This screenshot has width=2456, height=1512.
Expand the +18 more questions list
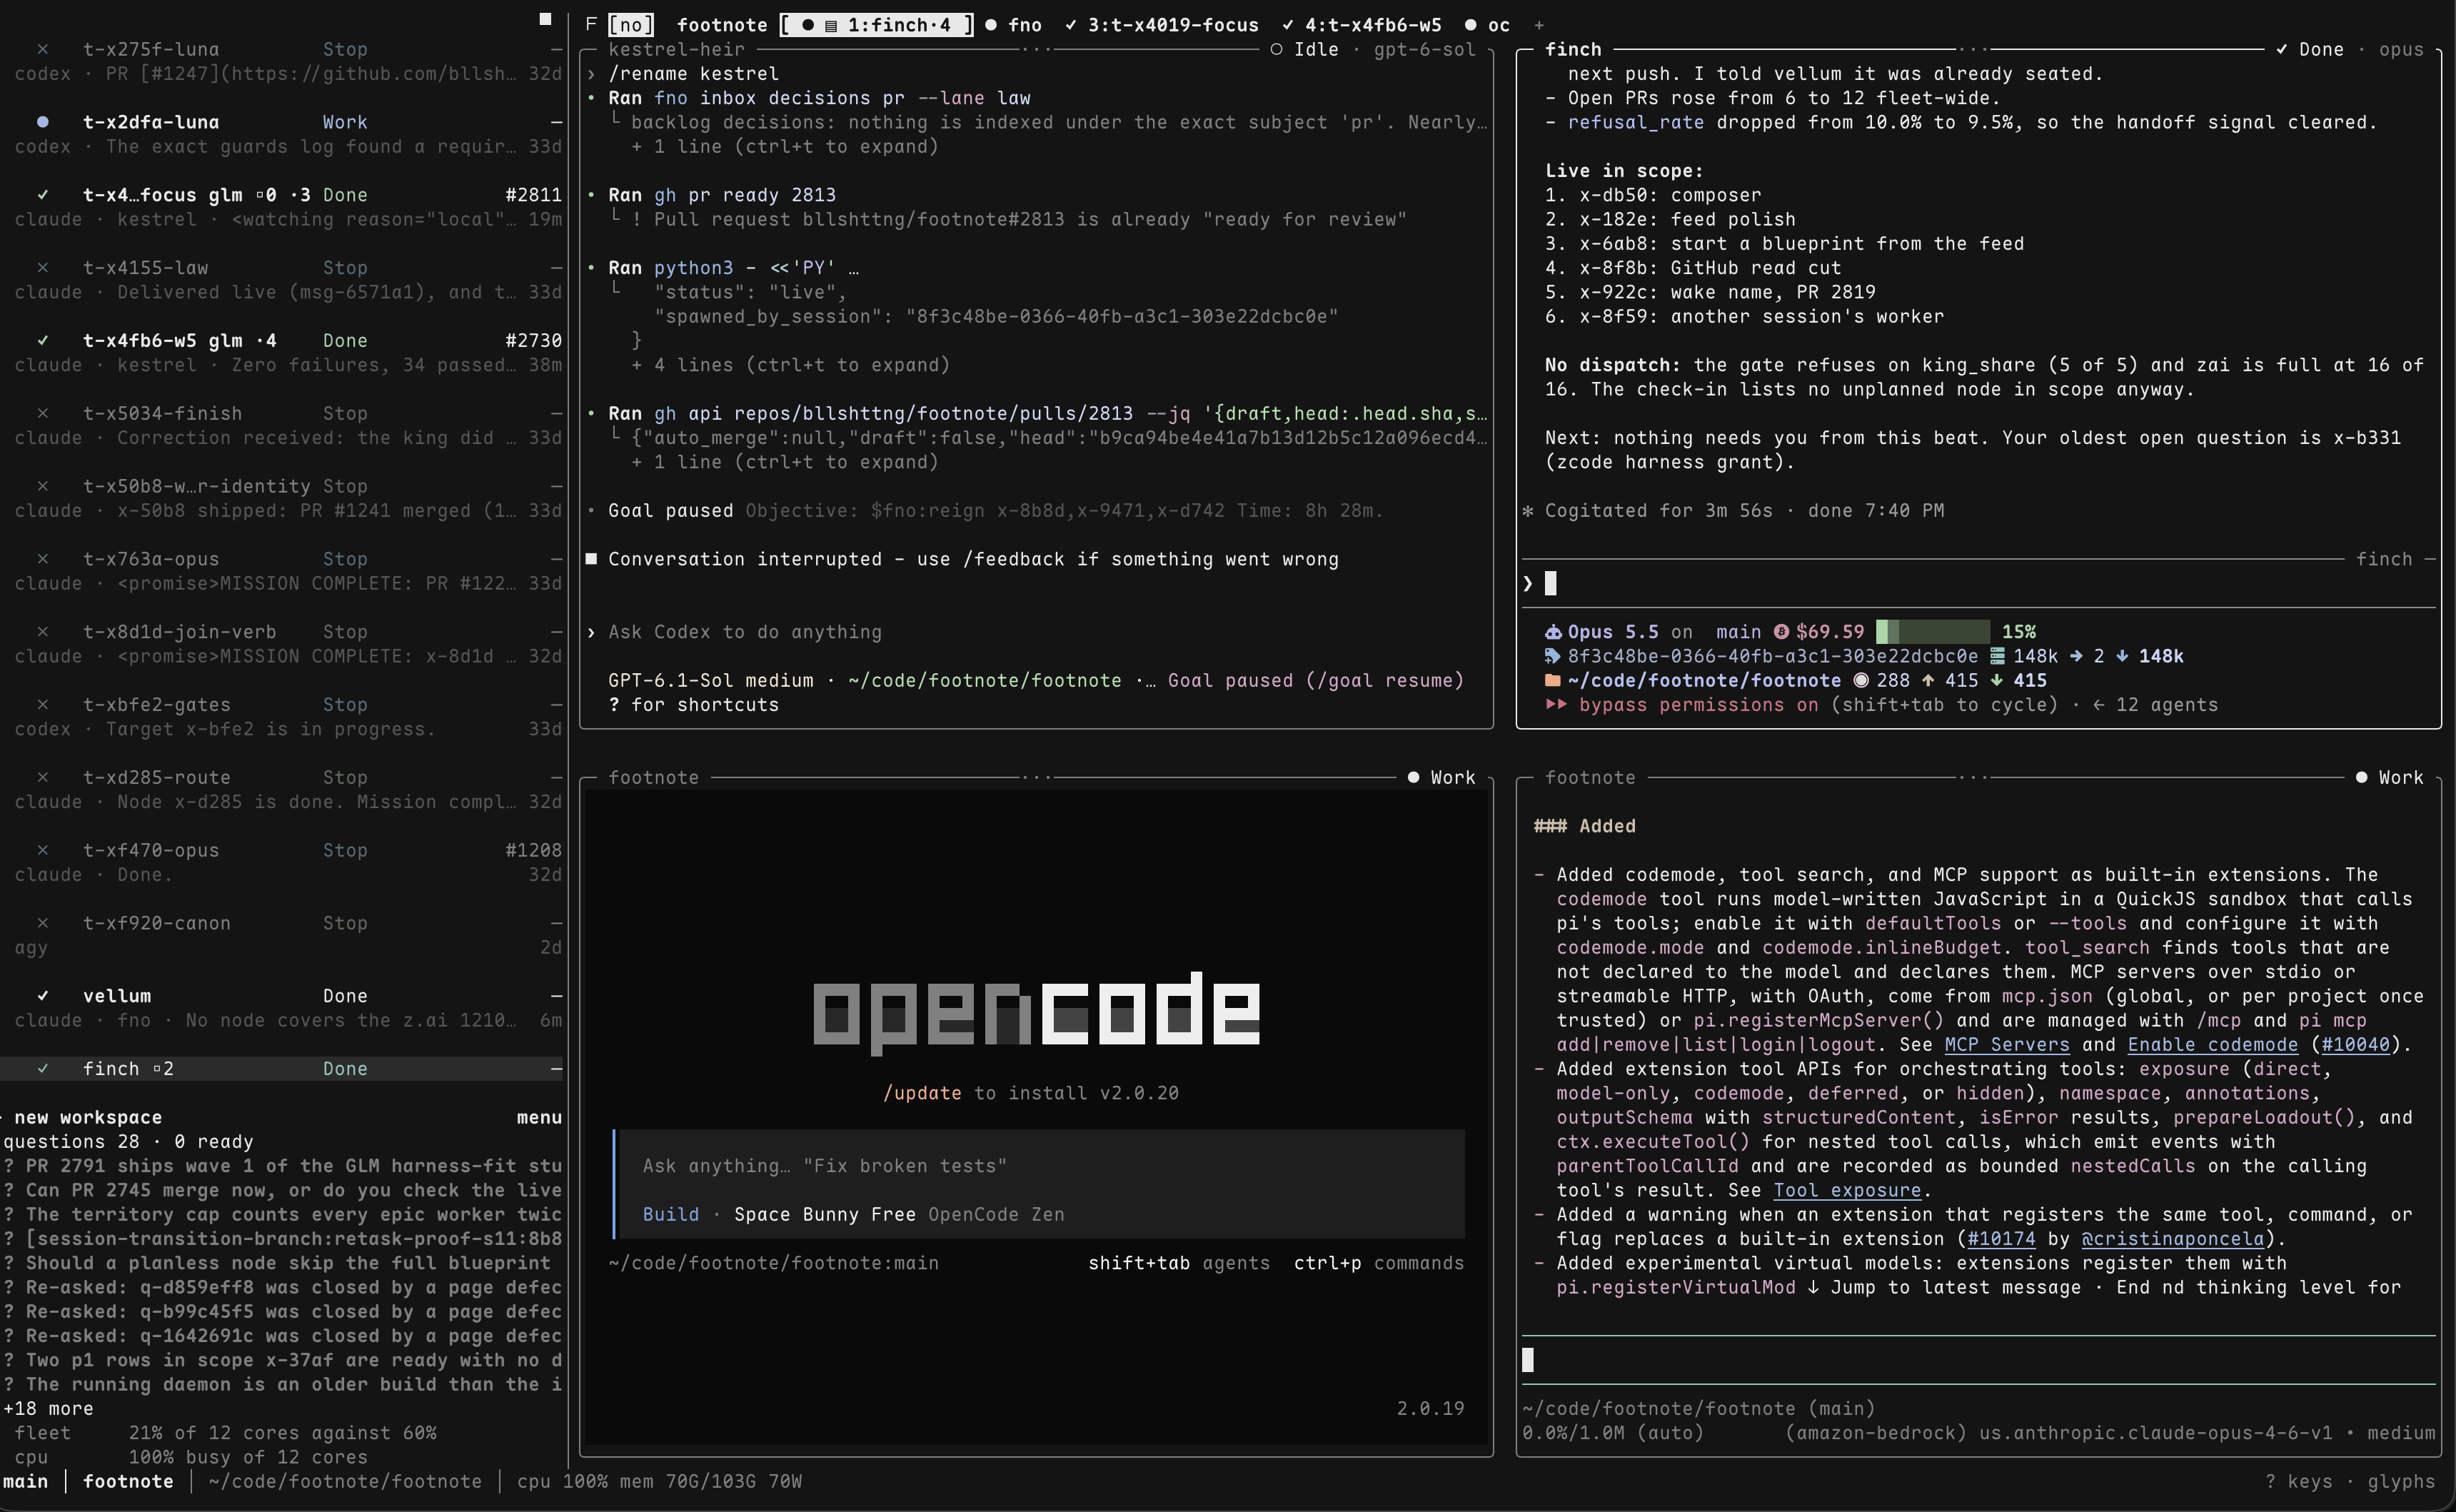click(48, 1409)
